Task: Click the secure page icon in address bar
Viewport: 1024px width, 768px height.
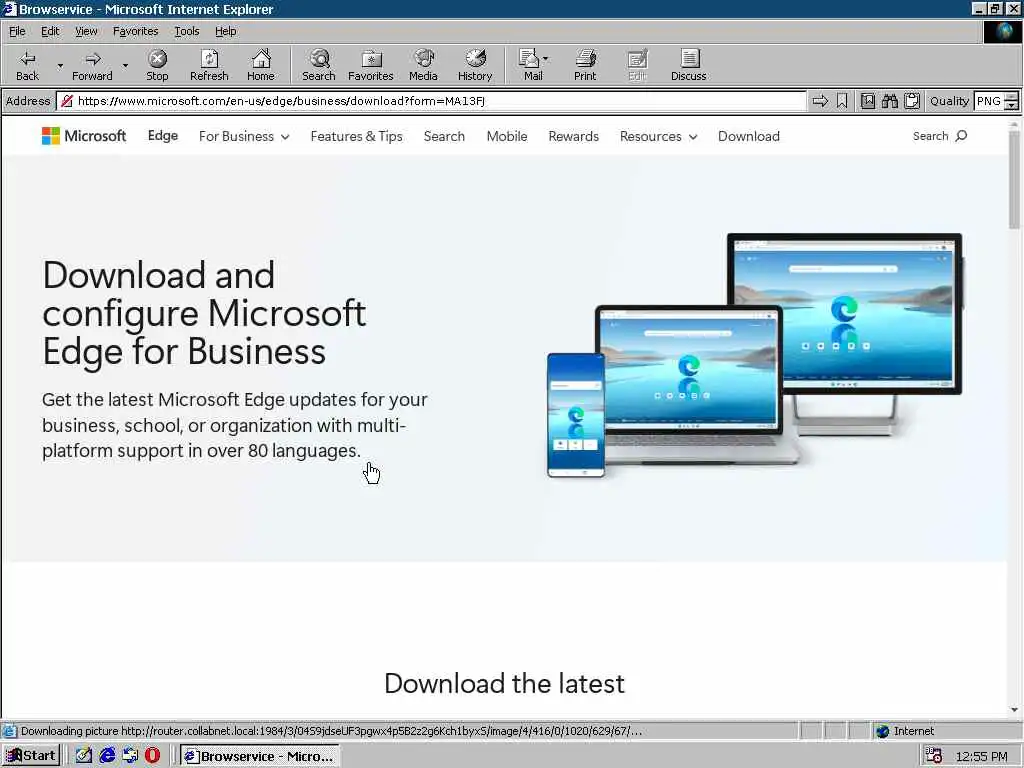Action: 66,101
